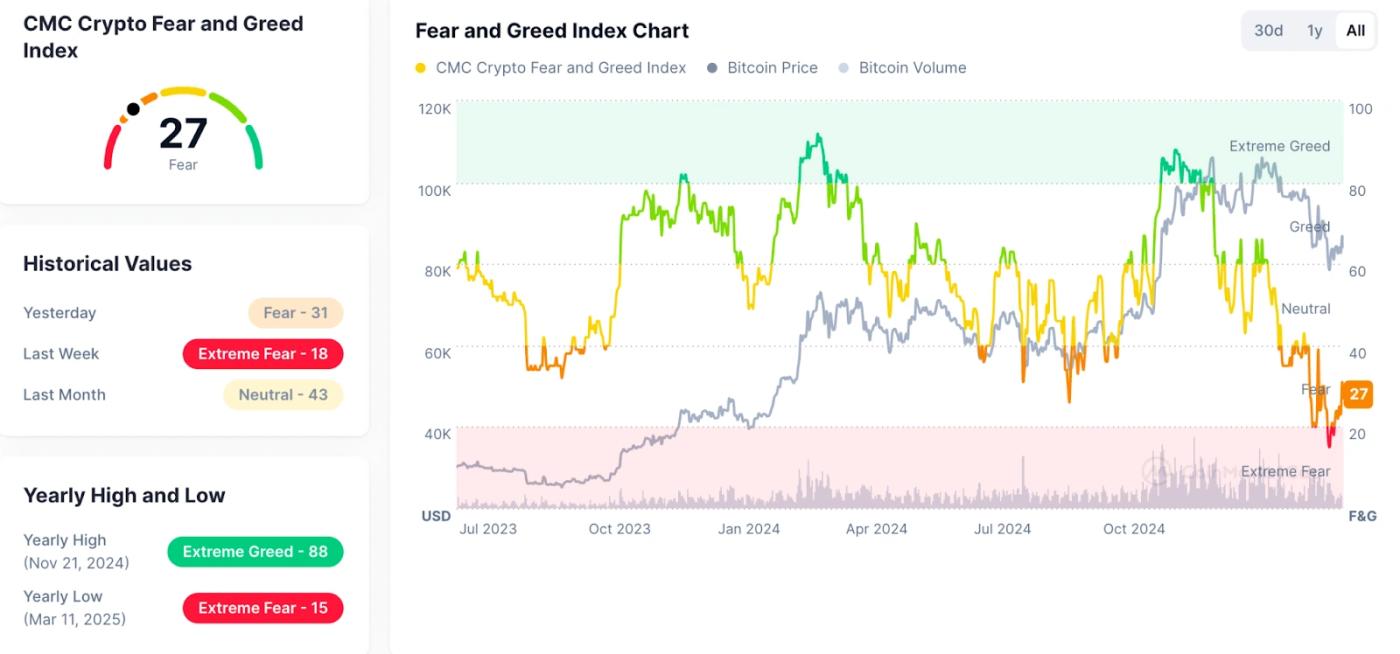Click the Extreme Fear - 15 yearly low badge
The height and width of the screenshot is (654, 1400).
pyautogui.click(x=262, y=607)
